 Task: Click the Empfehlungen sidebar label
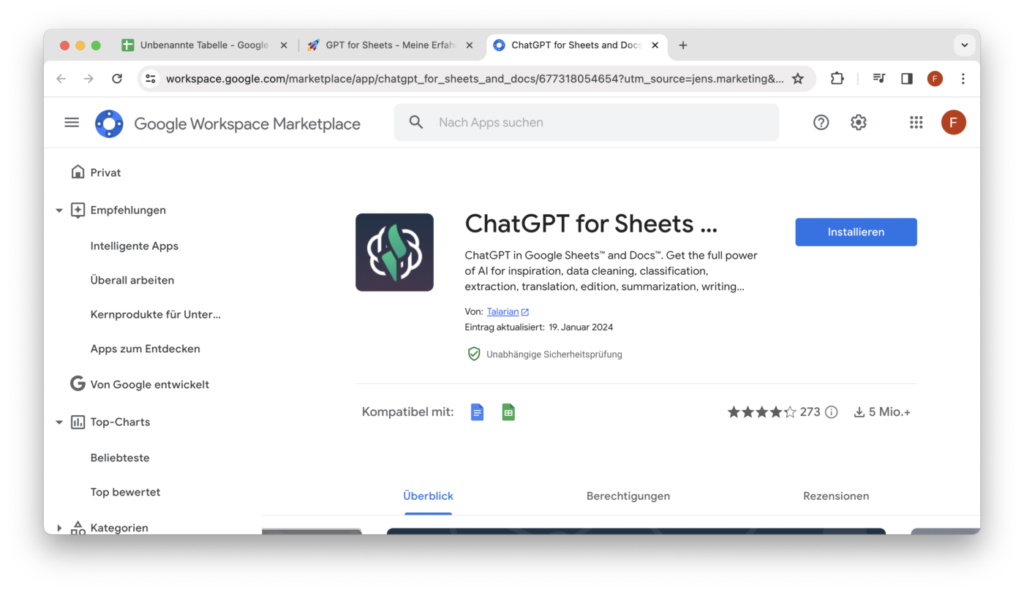click(128, 210)
